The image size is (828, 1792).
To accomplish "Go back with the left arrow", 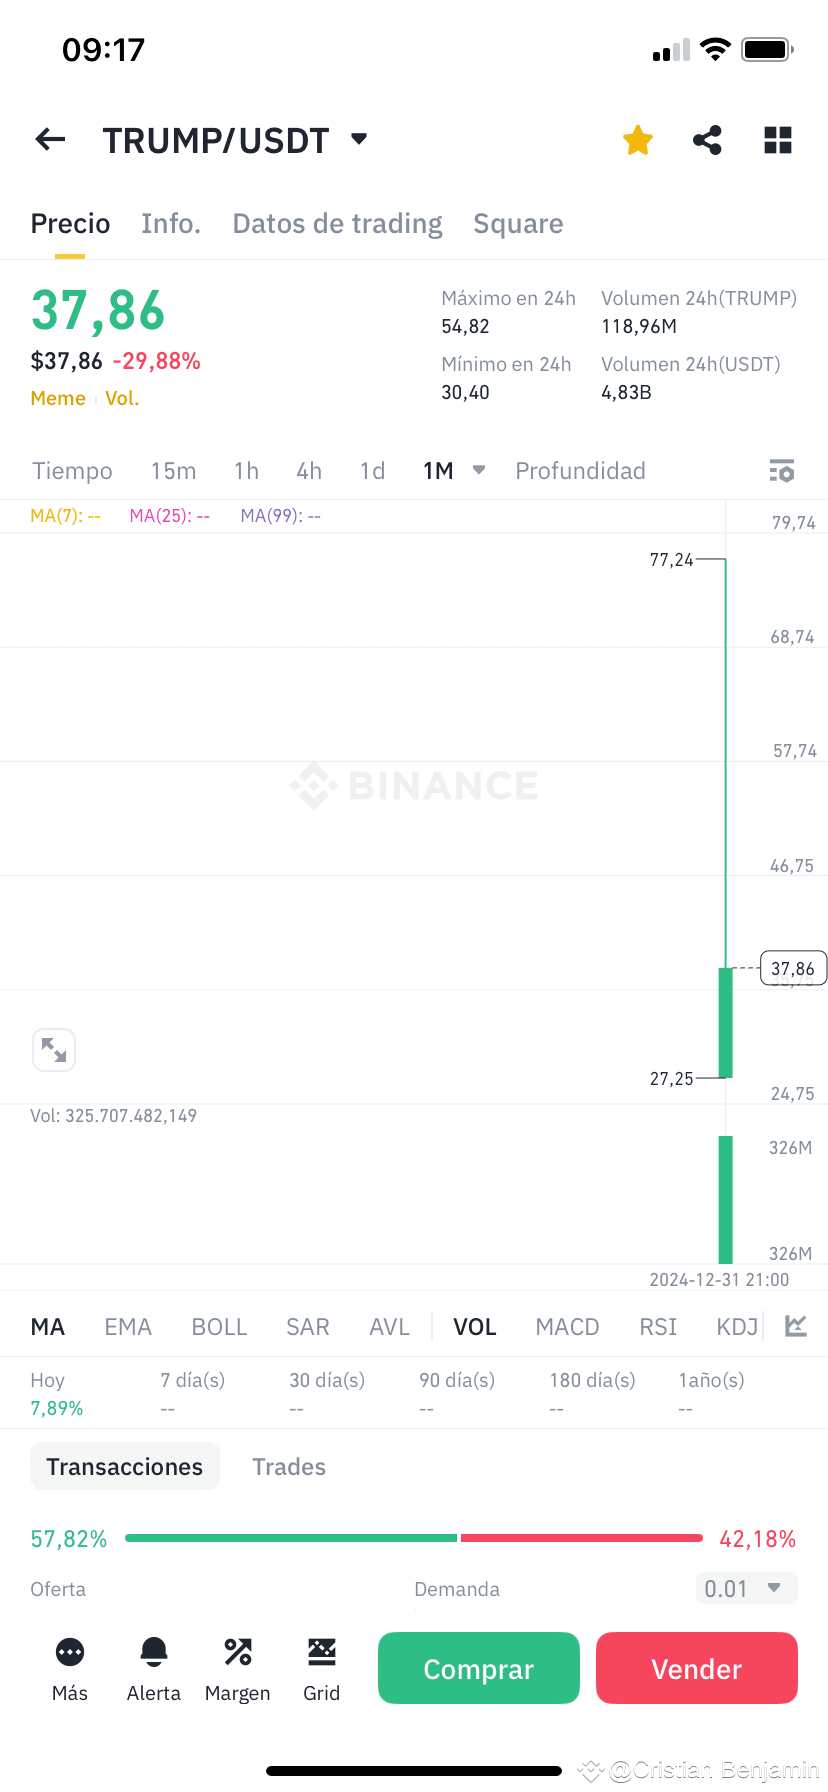I will point(50,140).
